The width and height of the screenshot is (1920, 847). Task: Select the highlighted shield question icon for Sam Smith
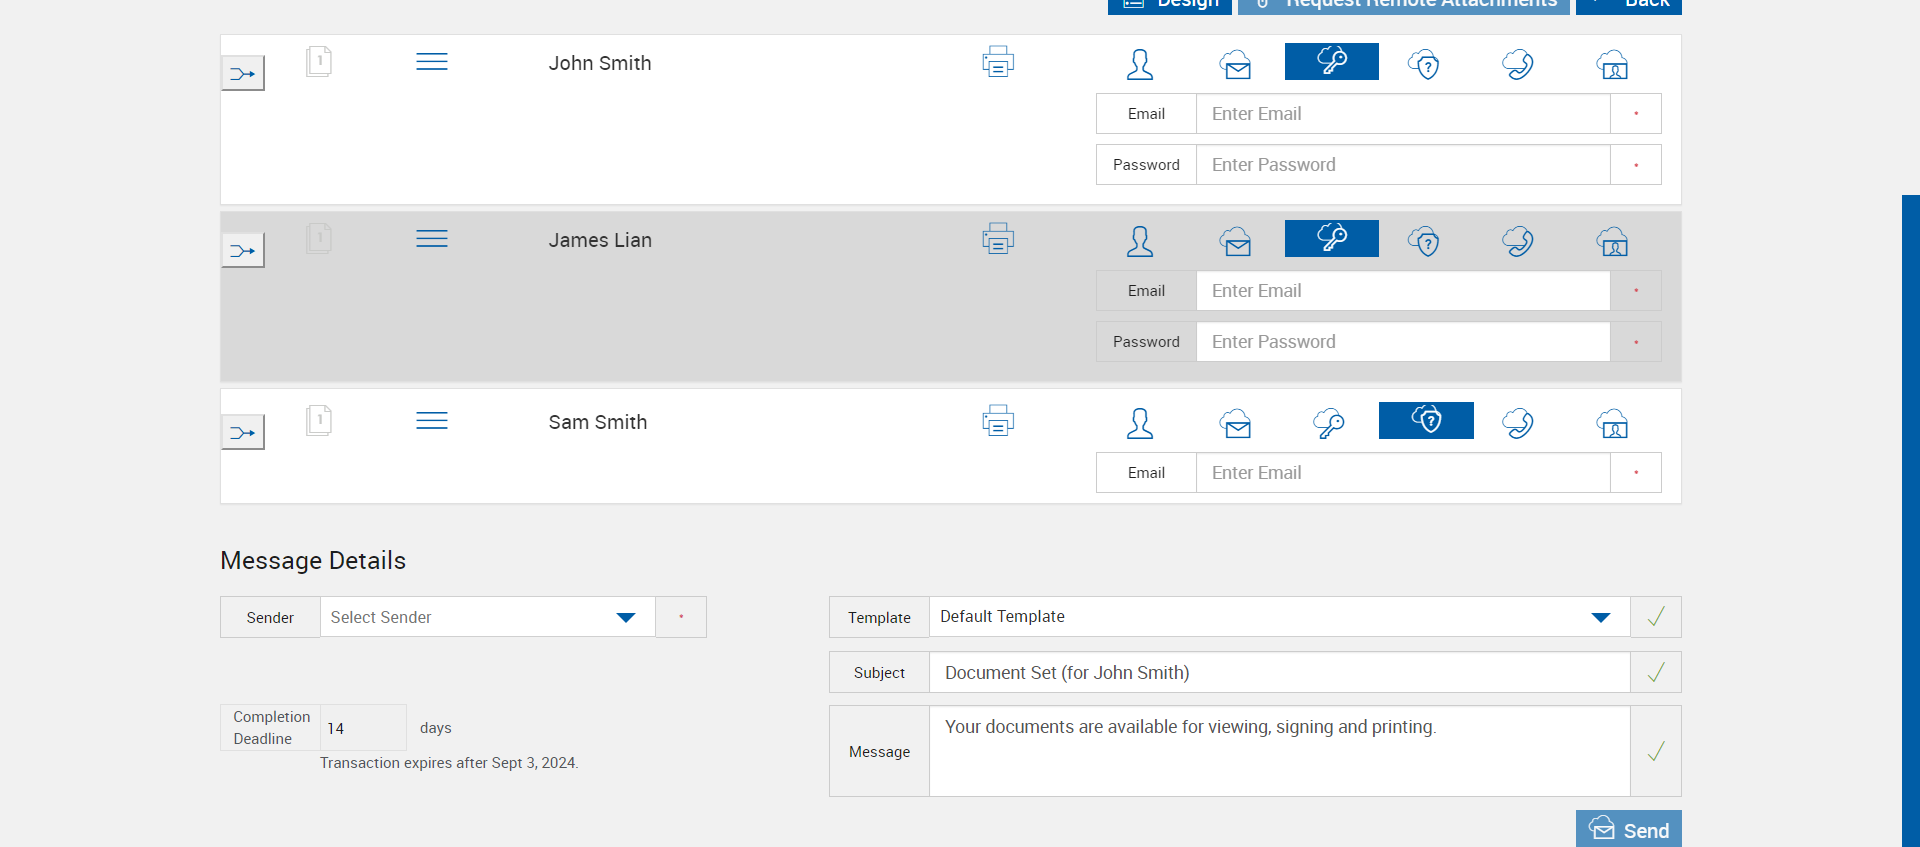tap(1426, 420)
